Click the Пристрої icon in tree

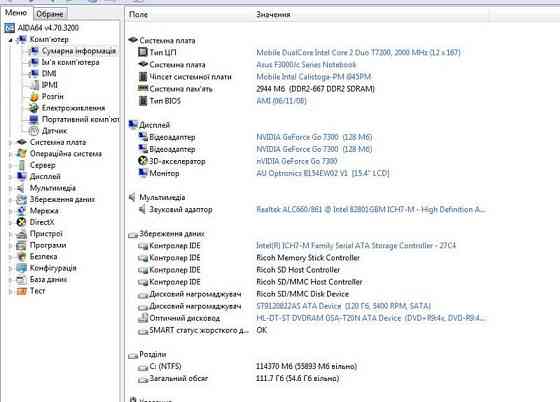(x=21, y=234)
